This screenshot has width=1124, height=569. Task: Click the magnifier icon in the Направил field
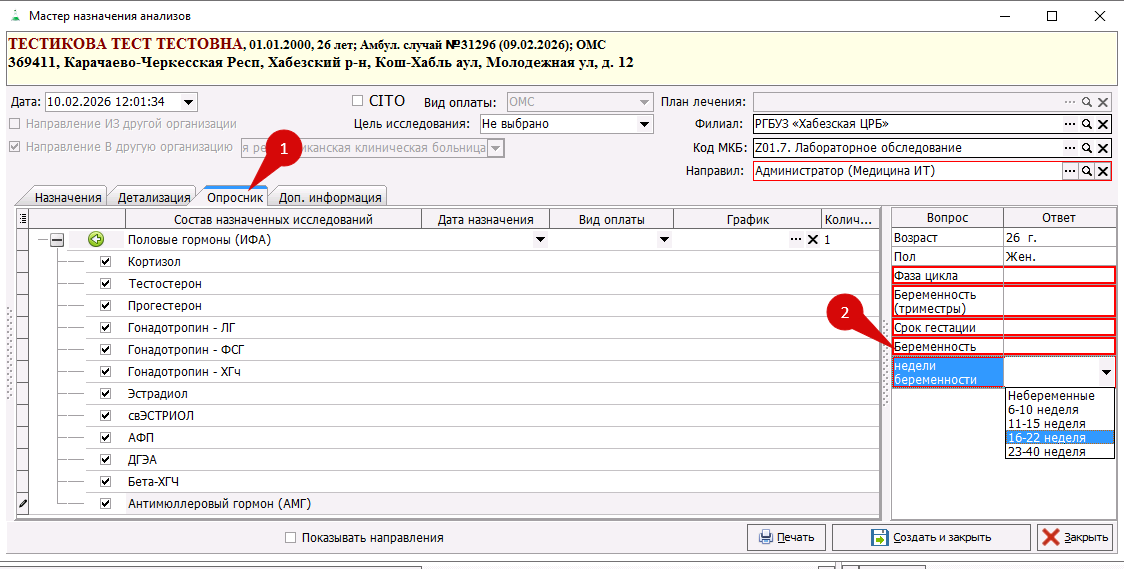(x=1086, y=171)
